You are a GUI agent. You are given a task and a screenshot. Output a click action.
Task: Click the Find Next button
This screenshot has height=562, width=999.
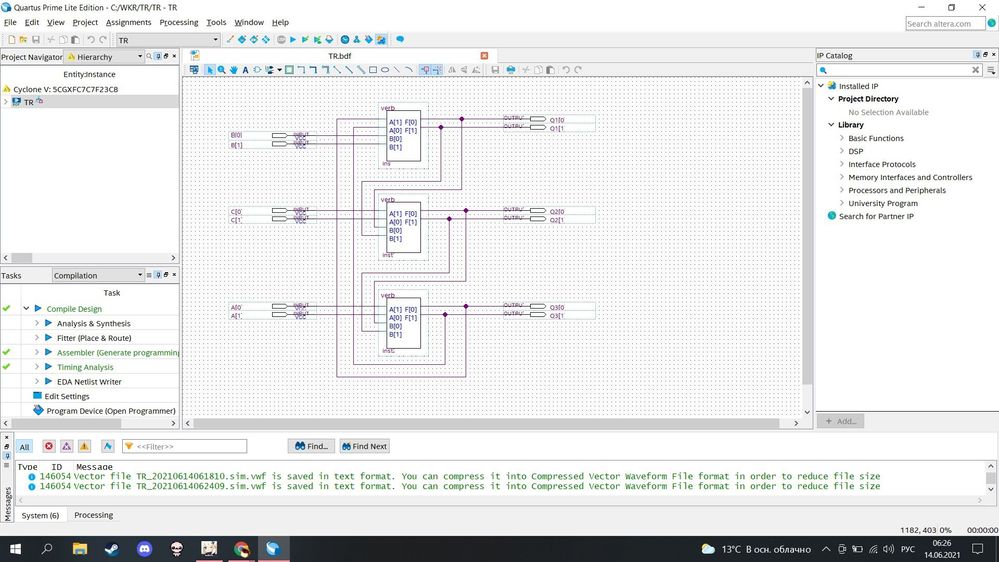[x=364, y=446]
